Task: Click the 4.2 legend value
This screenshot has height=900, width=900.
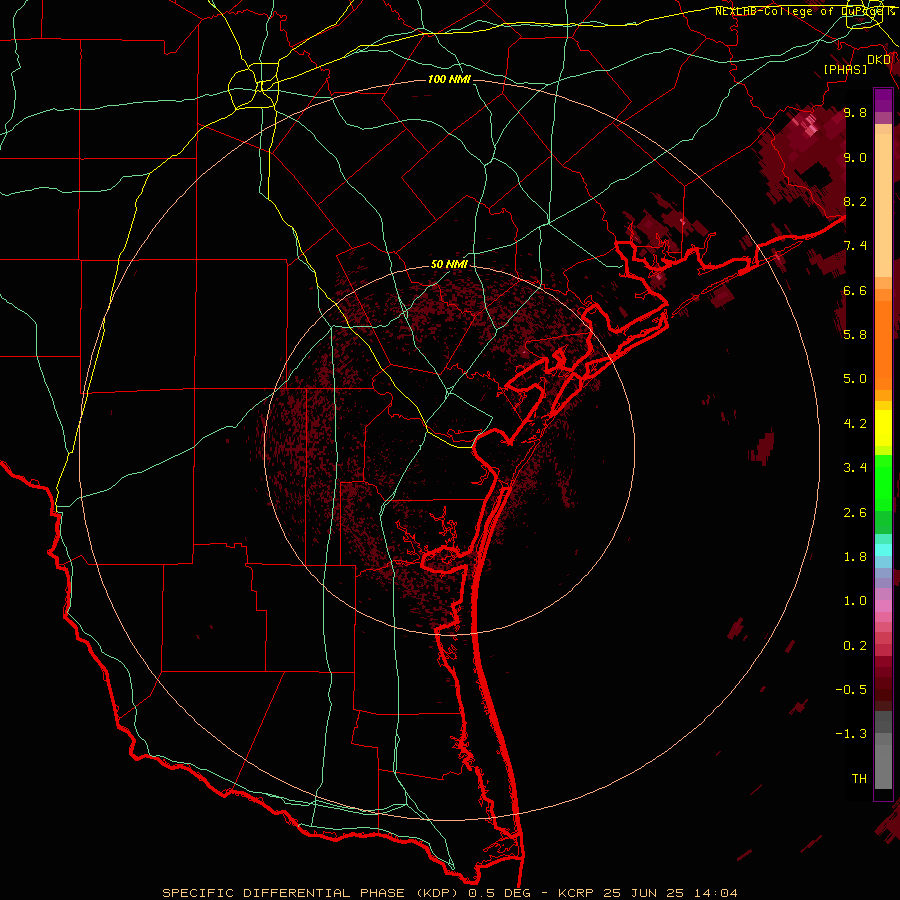Action: [x=855, y=424]
